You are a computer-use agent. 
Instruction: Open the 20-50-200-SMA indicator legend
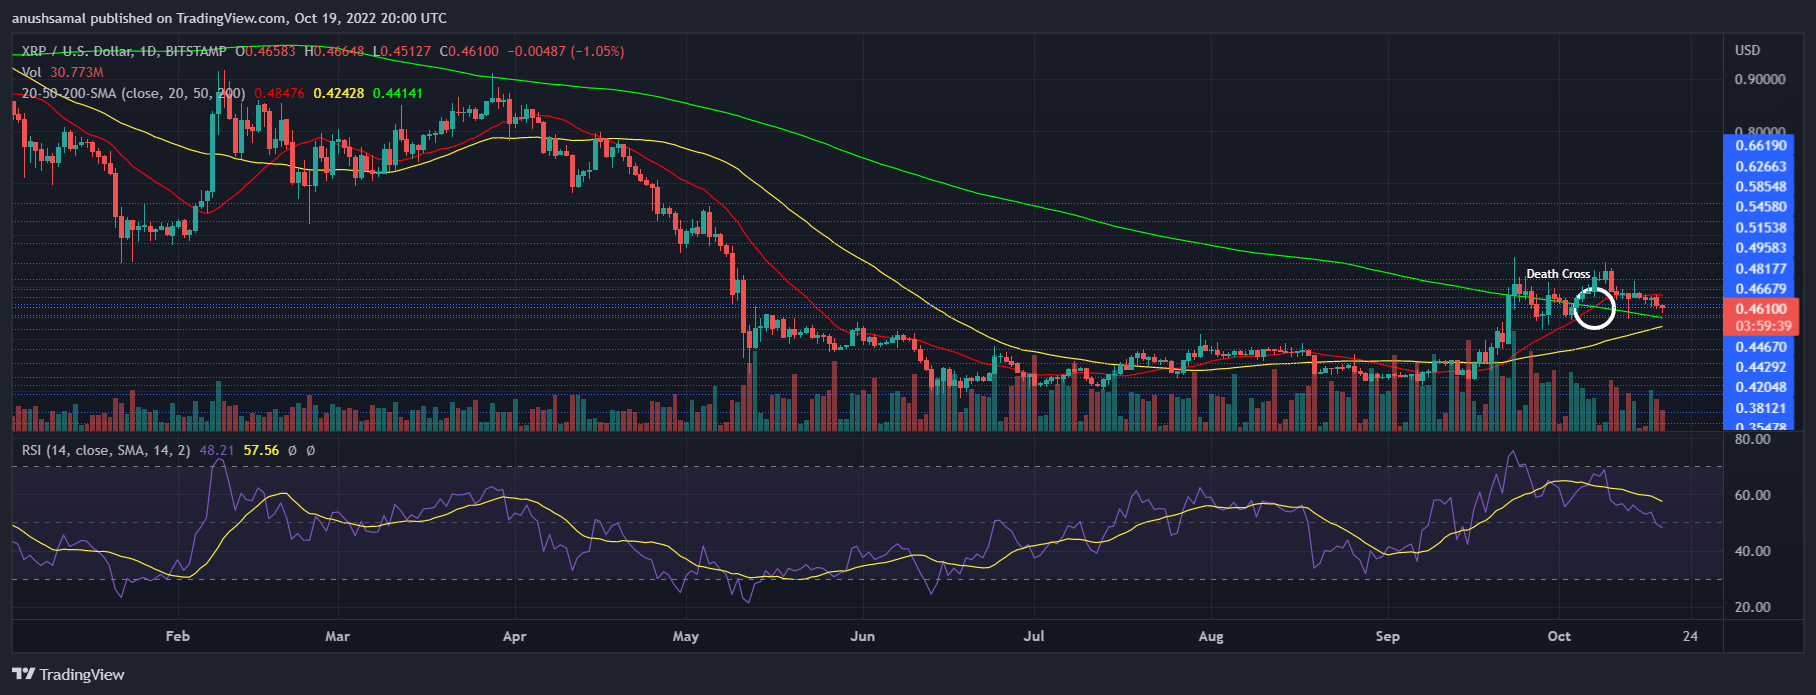pos(133,93)
